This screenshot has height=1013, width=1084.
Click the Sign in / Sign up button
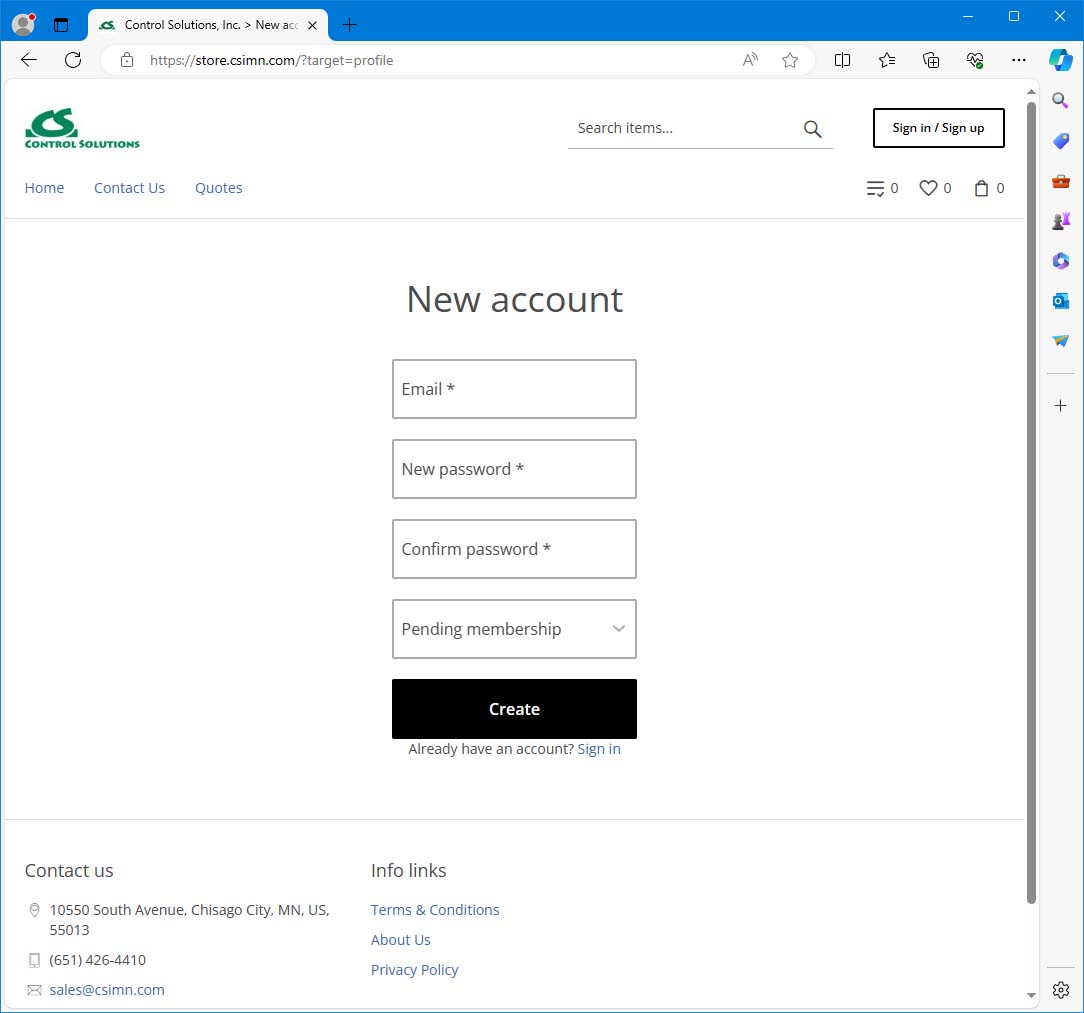938,128
